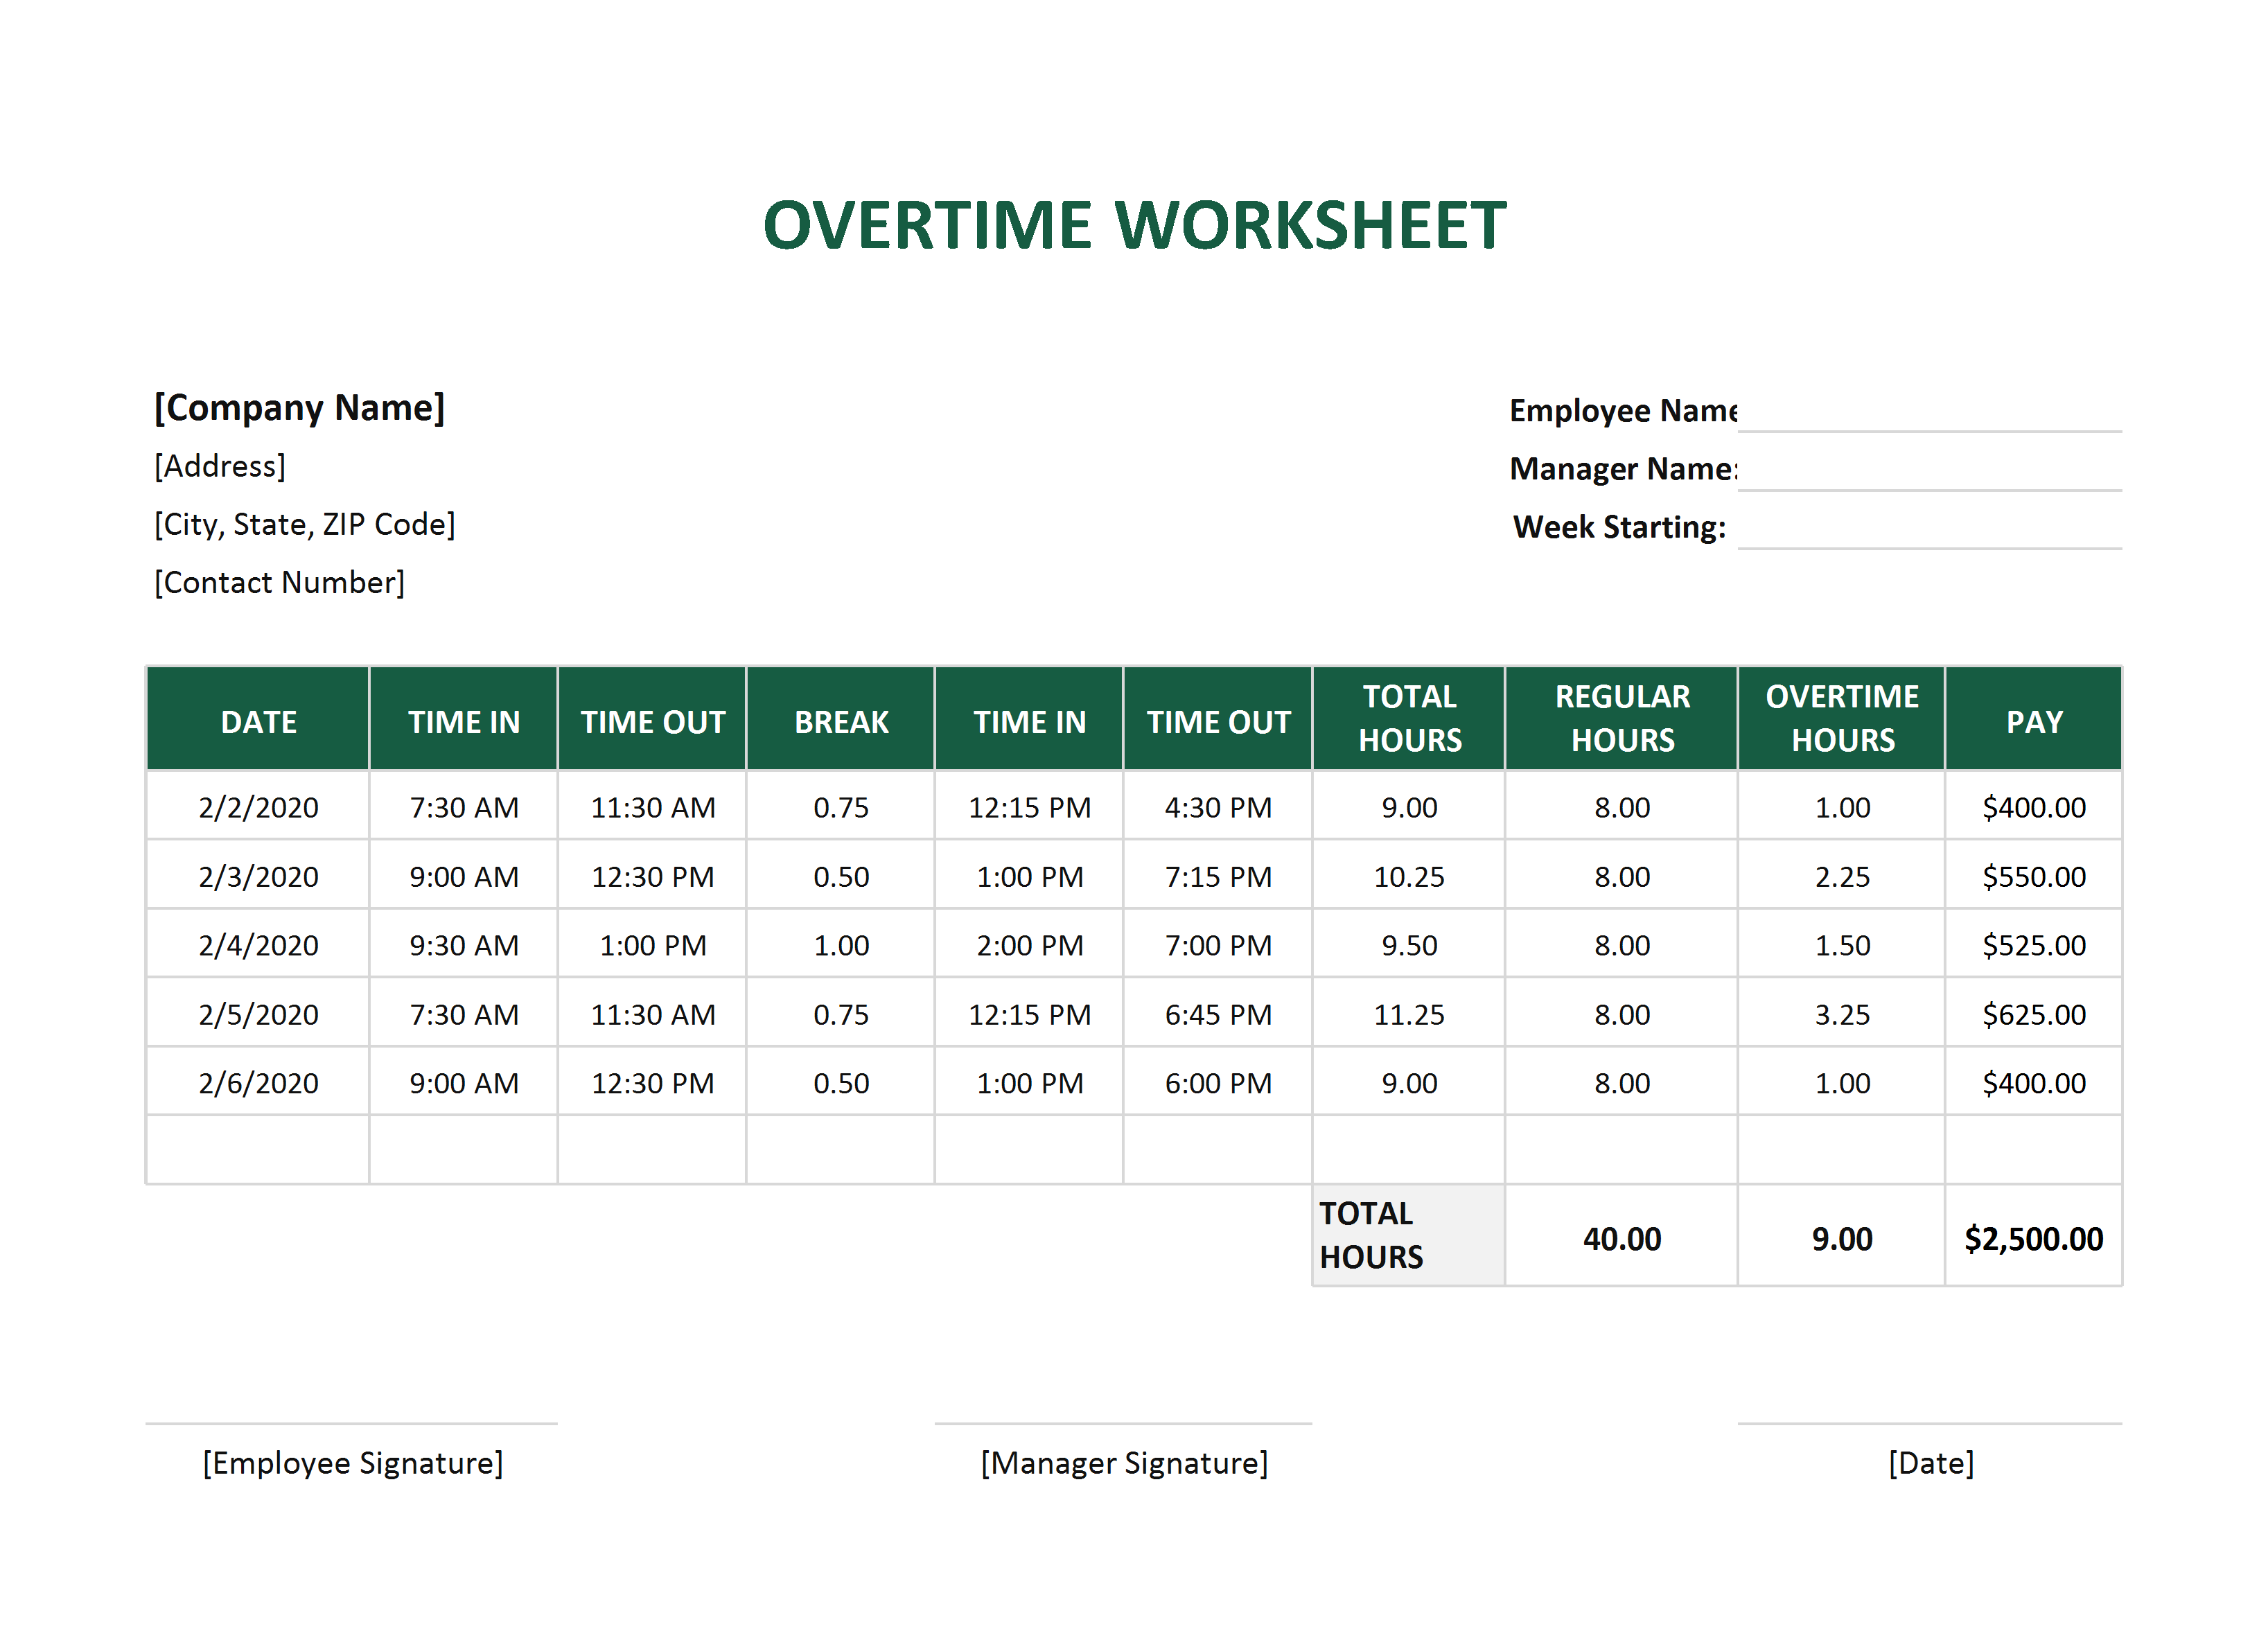Click the 2:00 PM time in cell
The image size is (2268, 1649).
1029,945
